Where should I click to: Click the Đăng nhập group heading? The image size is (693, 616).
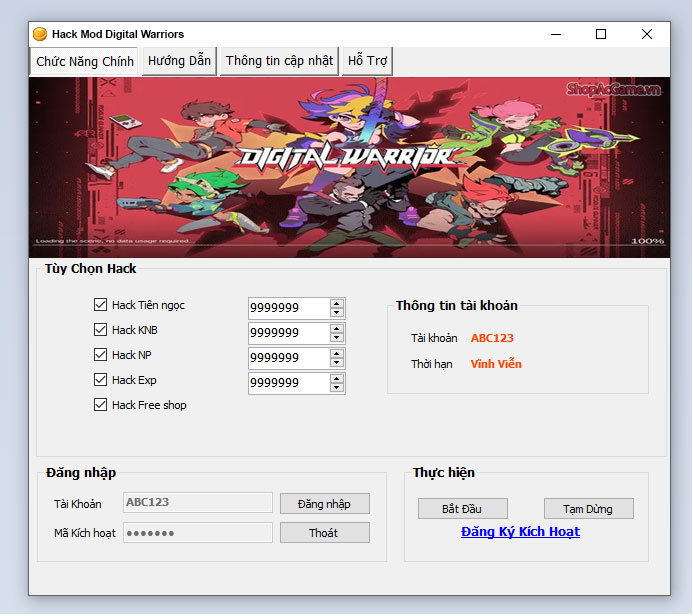point(81,472)
